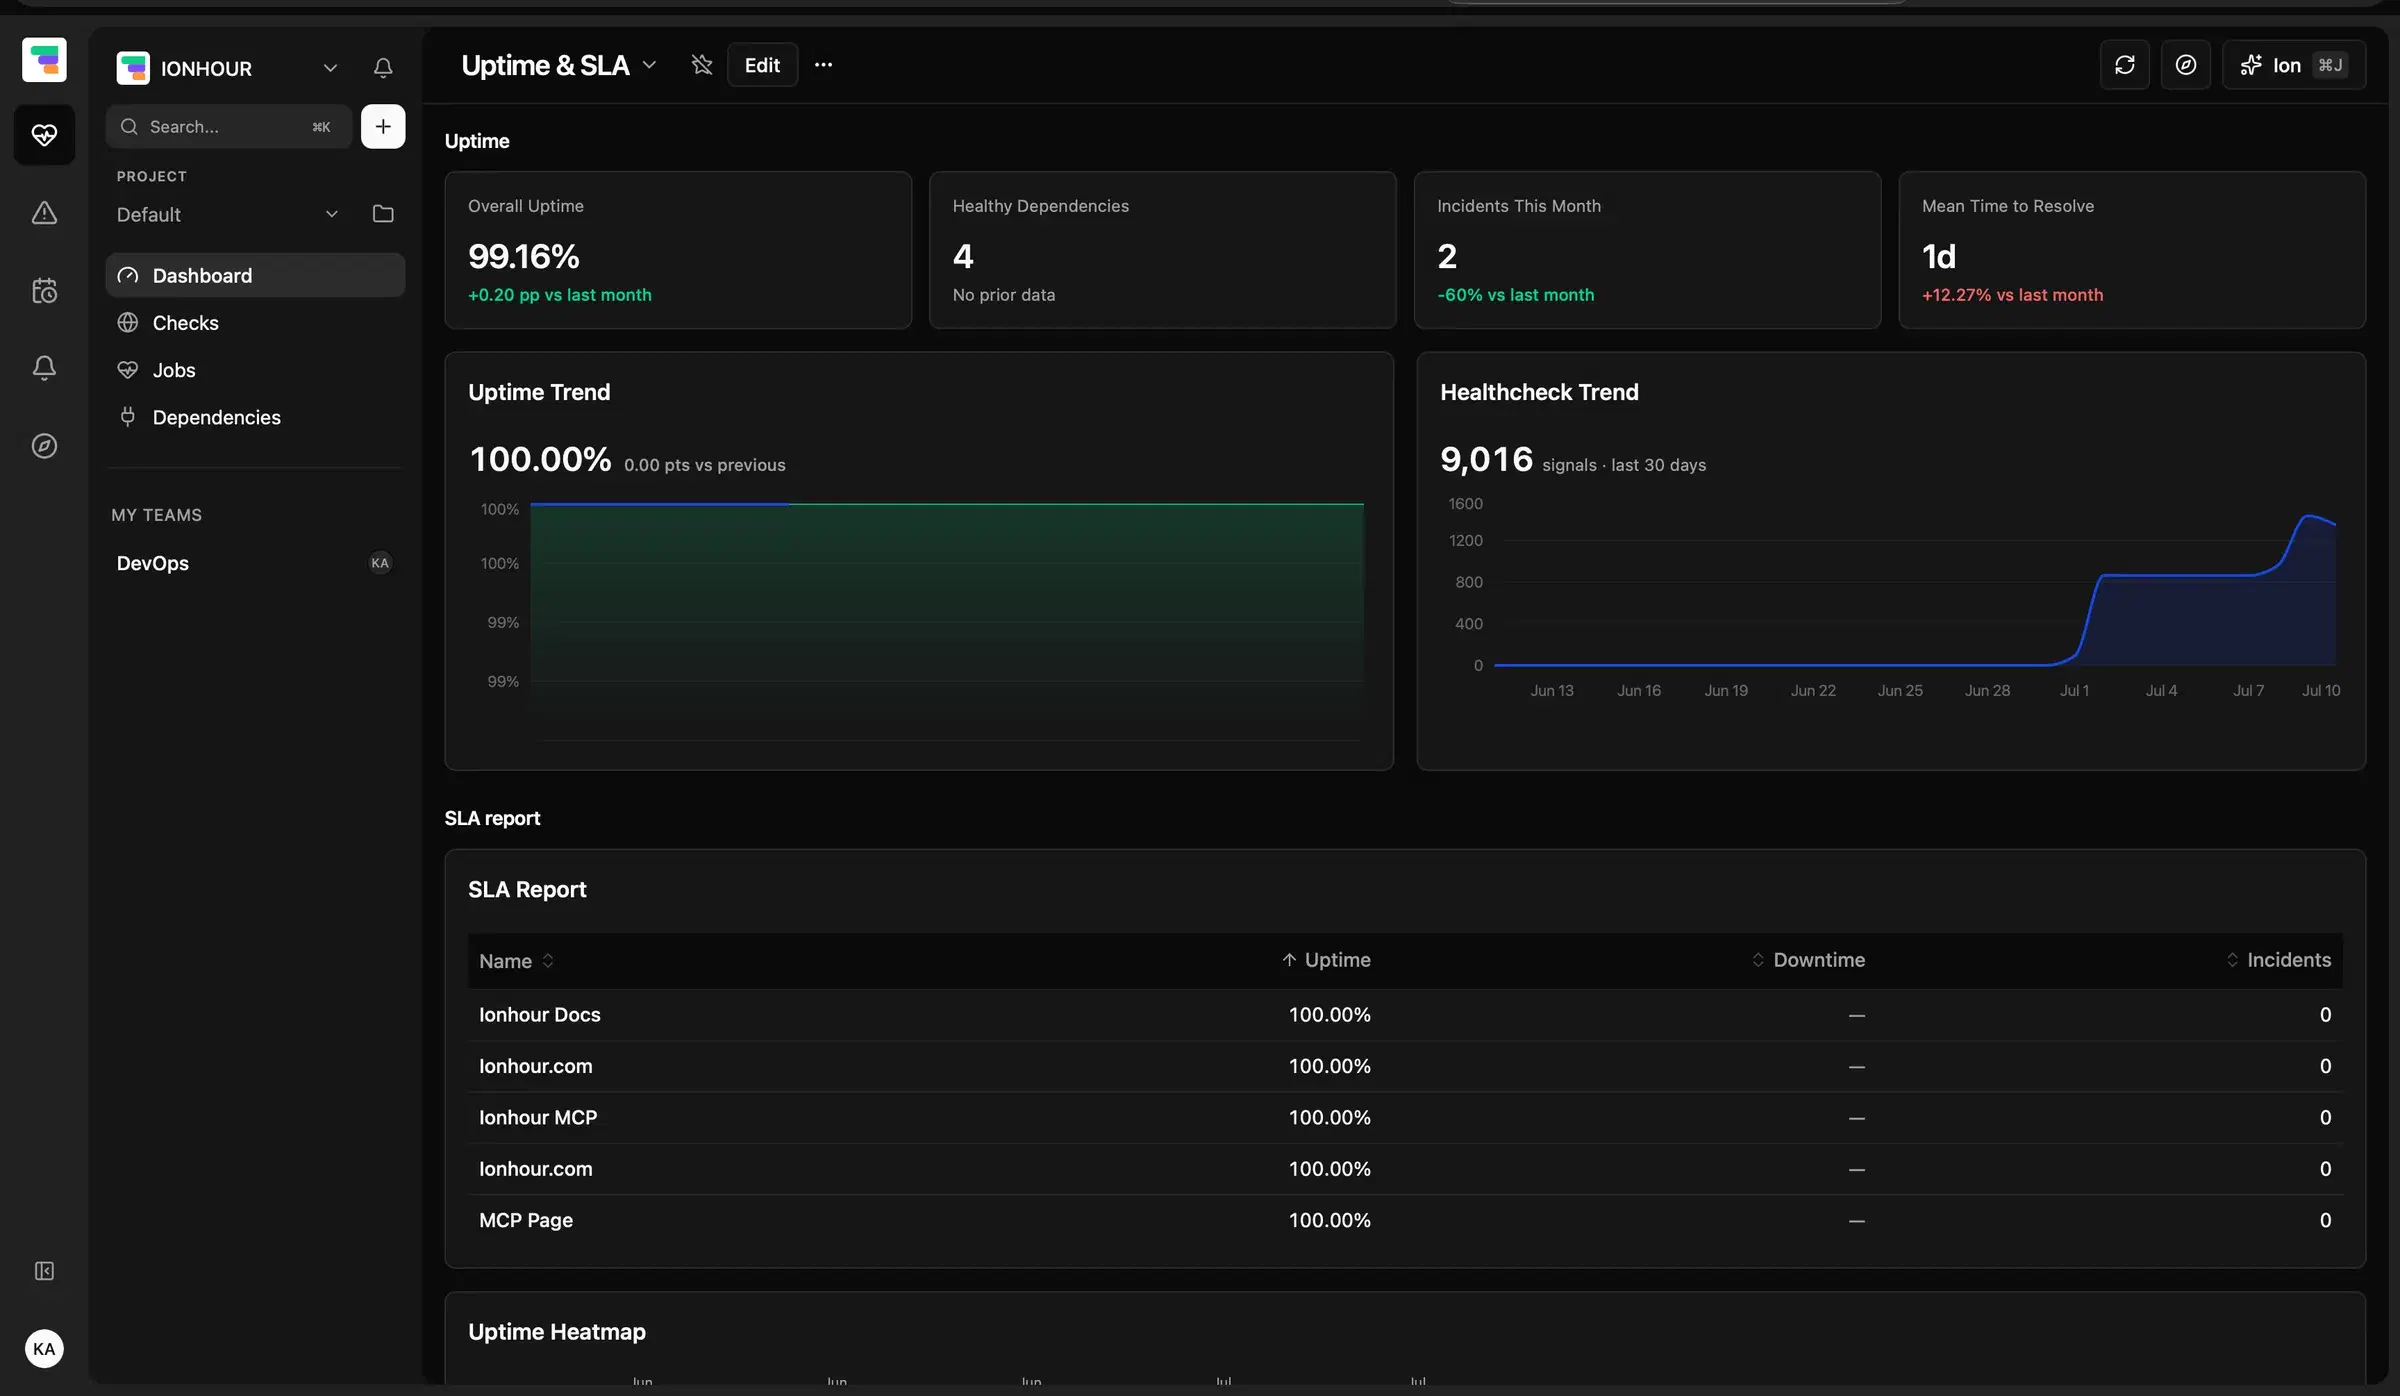Click the Ionhour MCP row name

pos(538,1117)
